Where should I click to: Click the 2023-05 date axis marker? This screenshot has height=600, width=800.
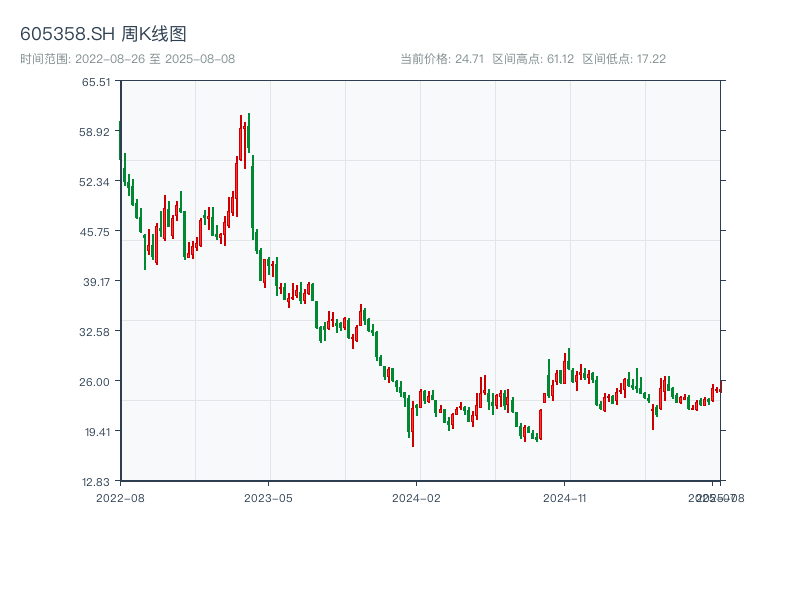[268, 497]
